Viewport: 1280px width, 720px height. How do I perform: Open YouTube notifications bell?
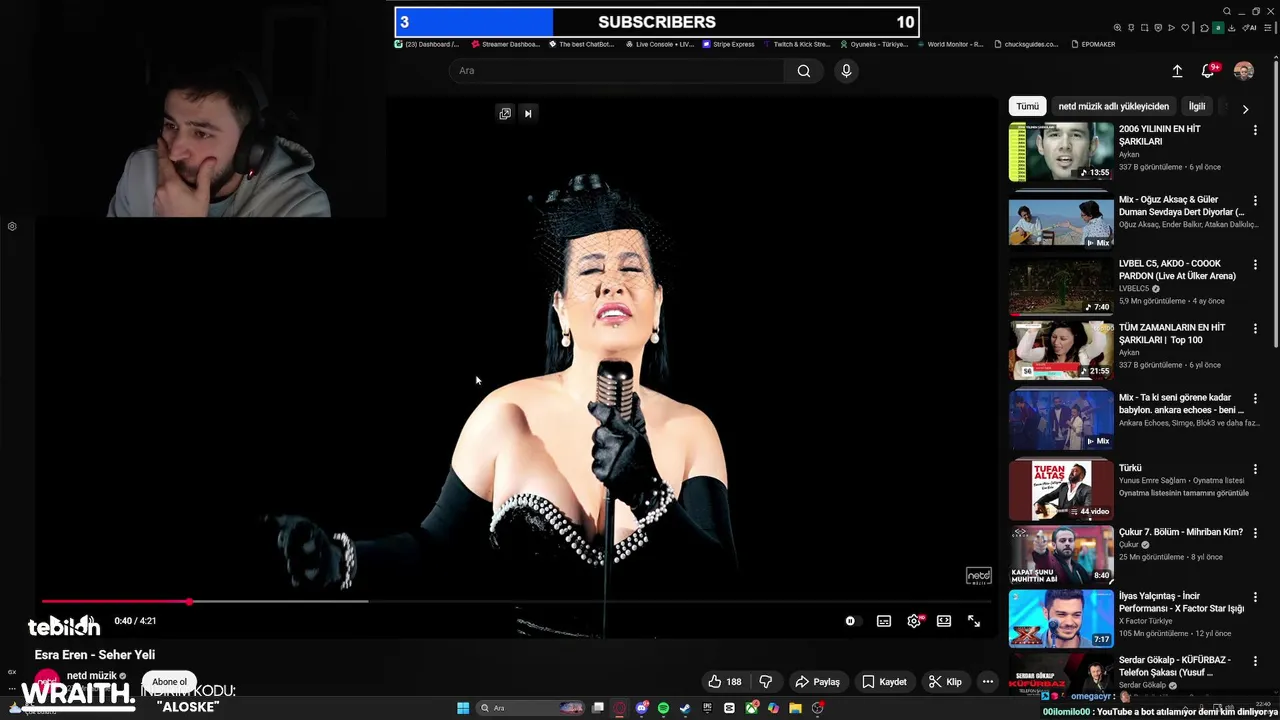[x=1208, y=71]
